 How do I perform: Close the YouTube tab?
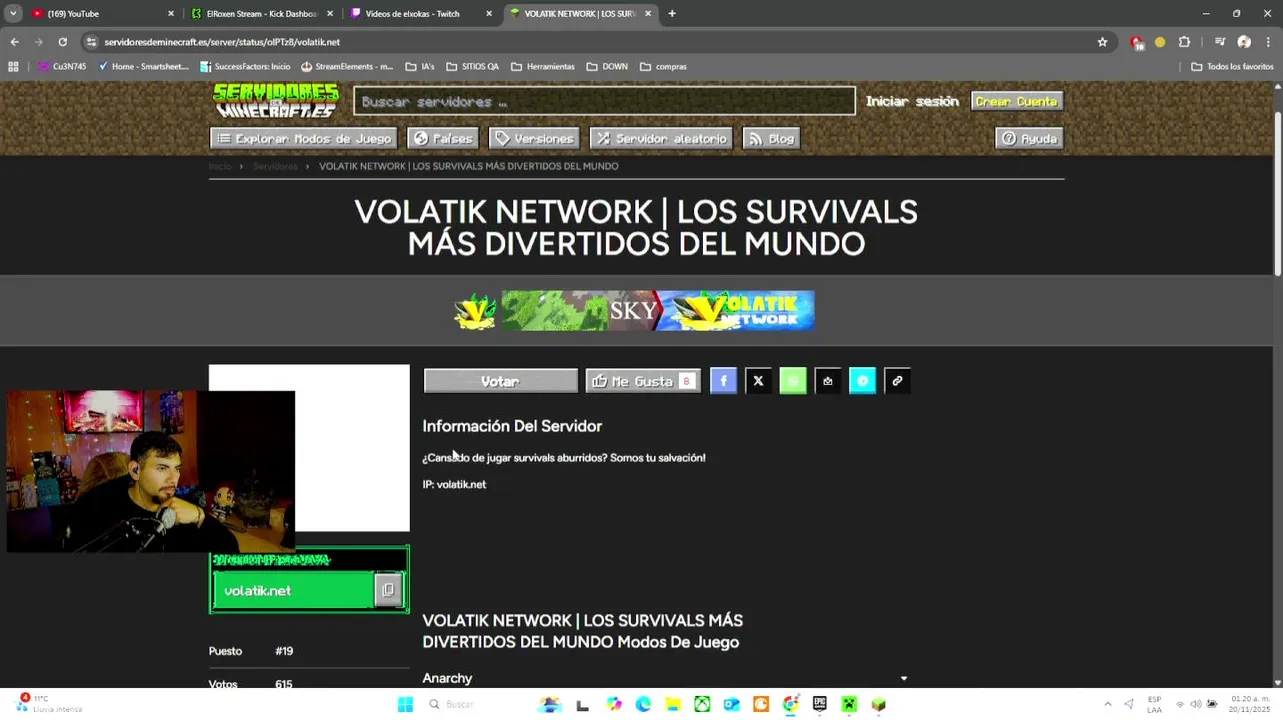pos(170,14)
